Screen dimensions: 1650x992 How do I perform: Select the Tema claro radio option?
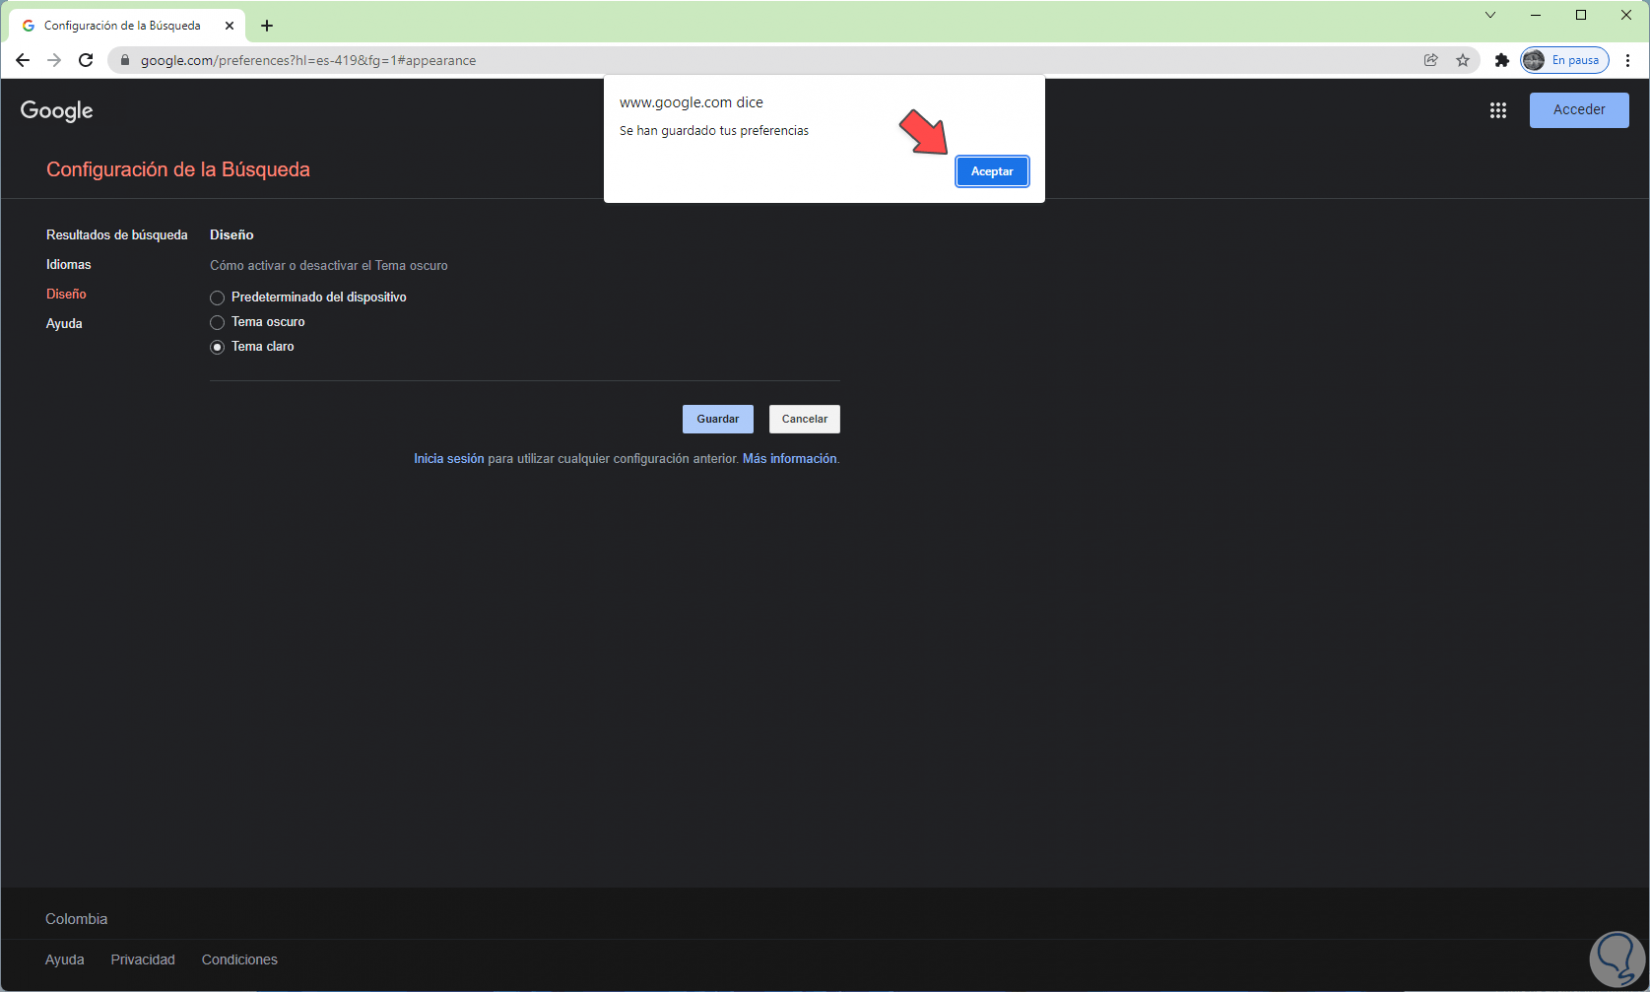[x=217, y=347]
